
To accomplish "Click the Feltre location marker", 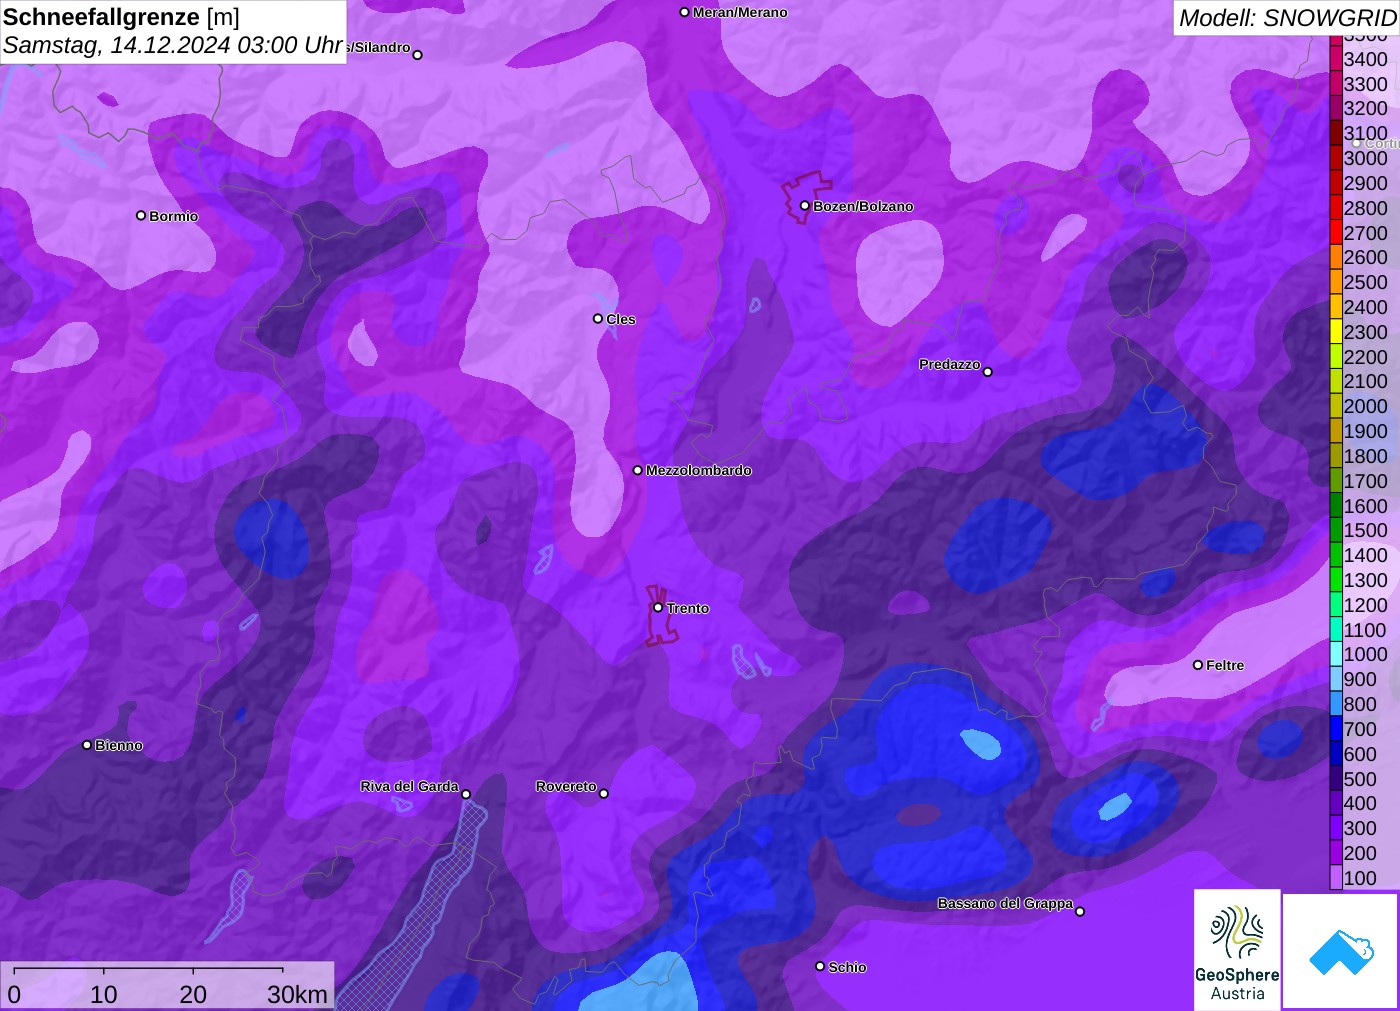I will (1198, 664).
